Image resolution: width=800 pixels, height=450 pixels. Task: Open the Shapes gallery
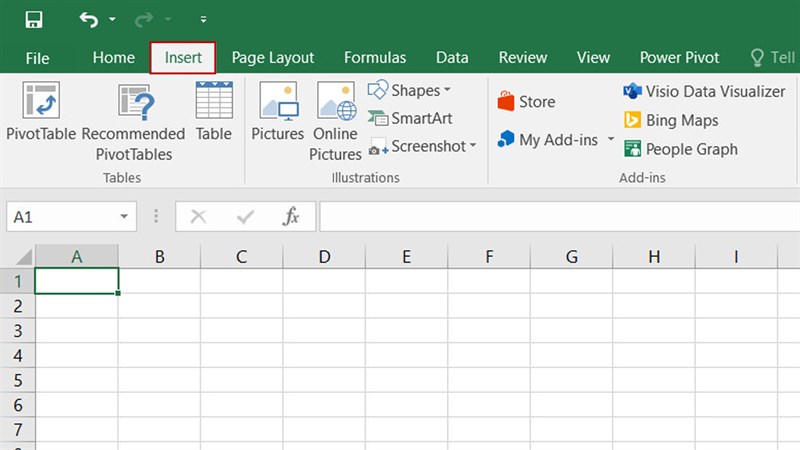click(409, 90)
